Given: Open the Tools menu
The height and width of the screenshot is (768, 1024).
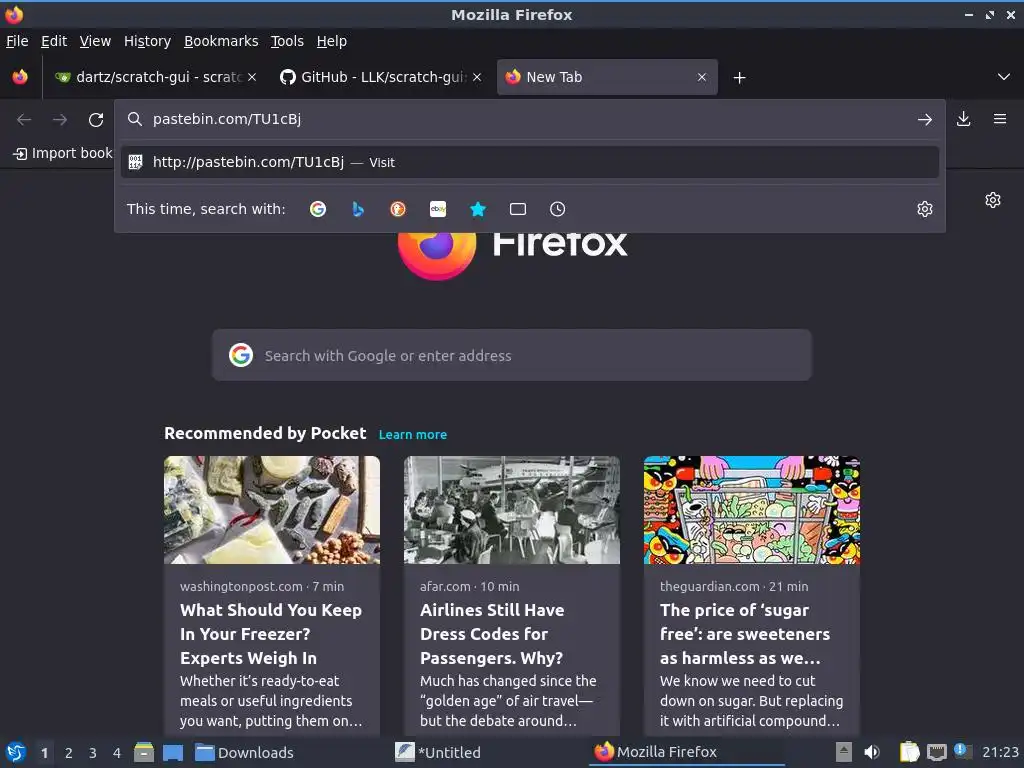Looking at the screenshot, I should pyautogui.click(x=287, y=41).
